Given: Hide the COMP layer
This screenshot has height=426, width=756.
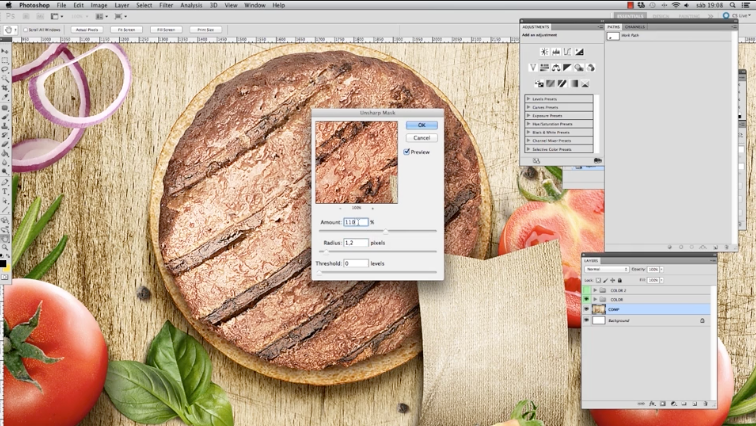Looking at the screenshot, I should tap(586, 309).
